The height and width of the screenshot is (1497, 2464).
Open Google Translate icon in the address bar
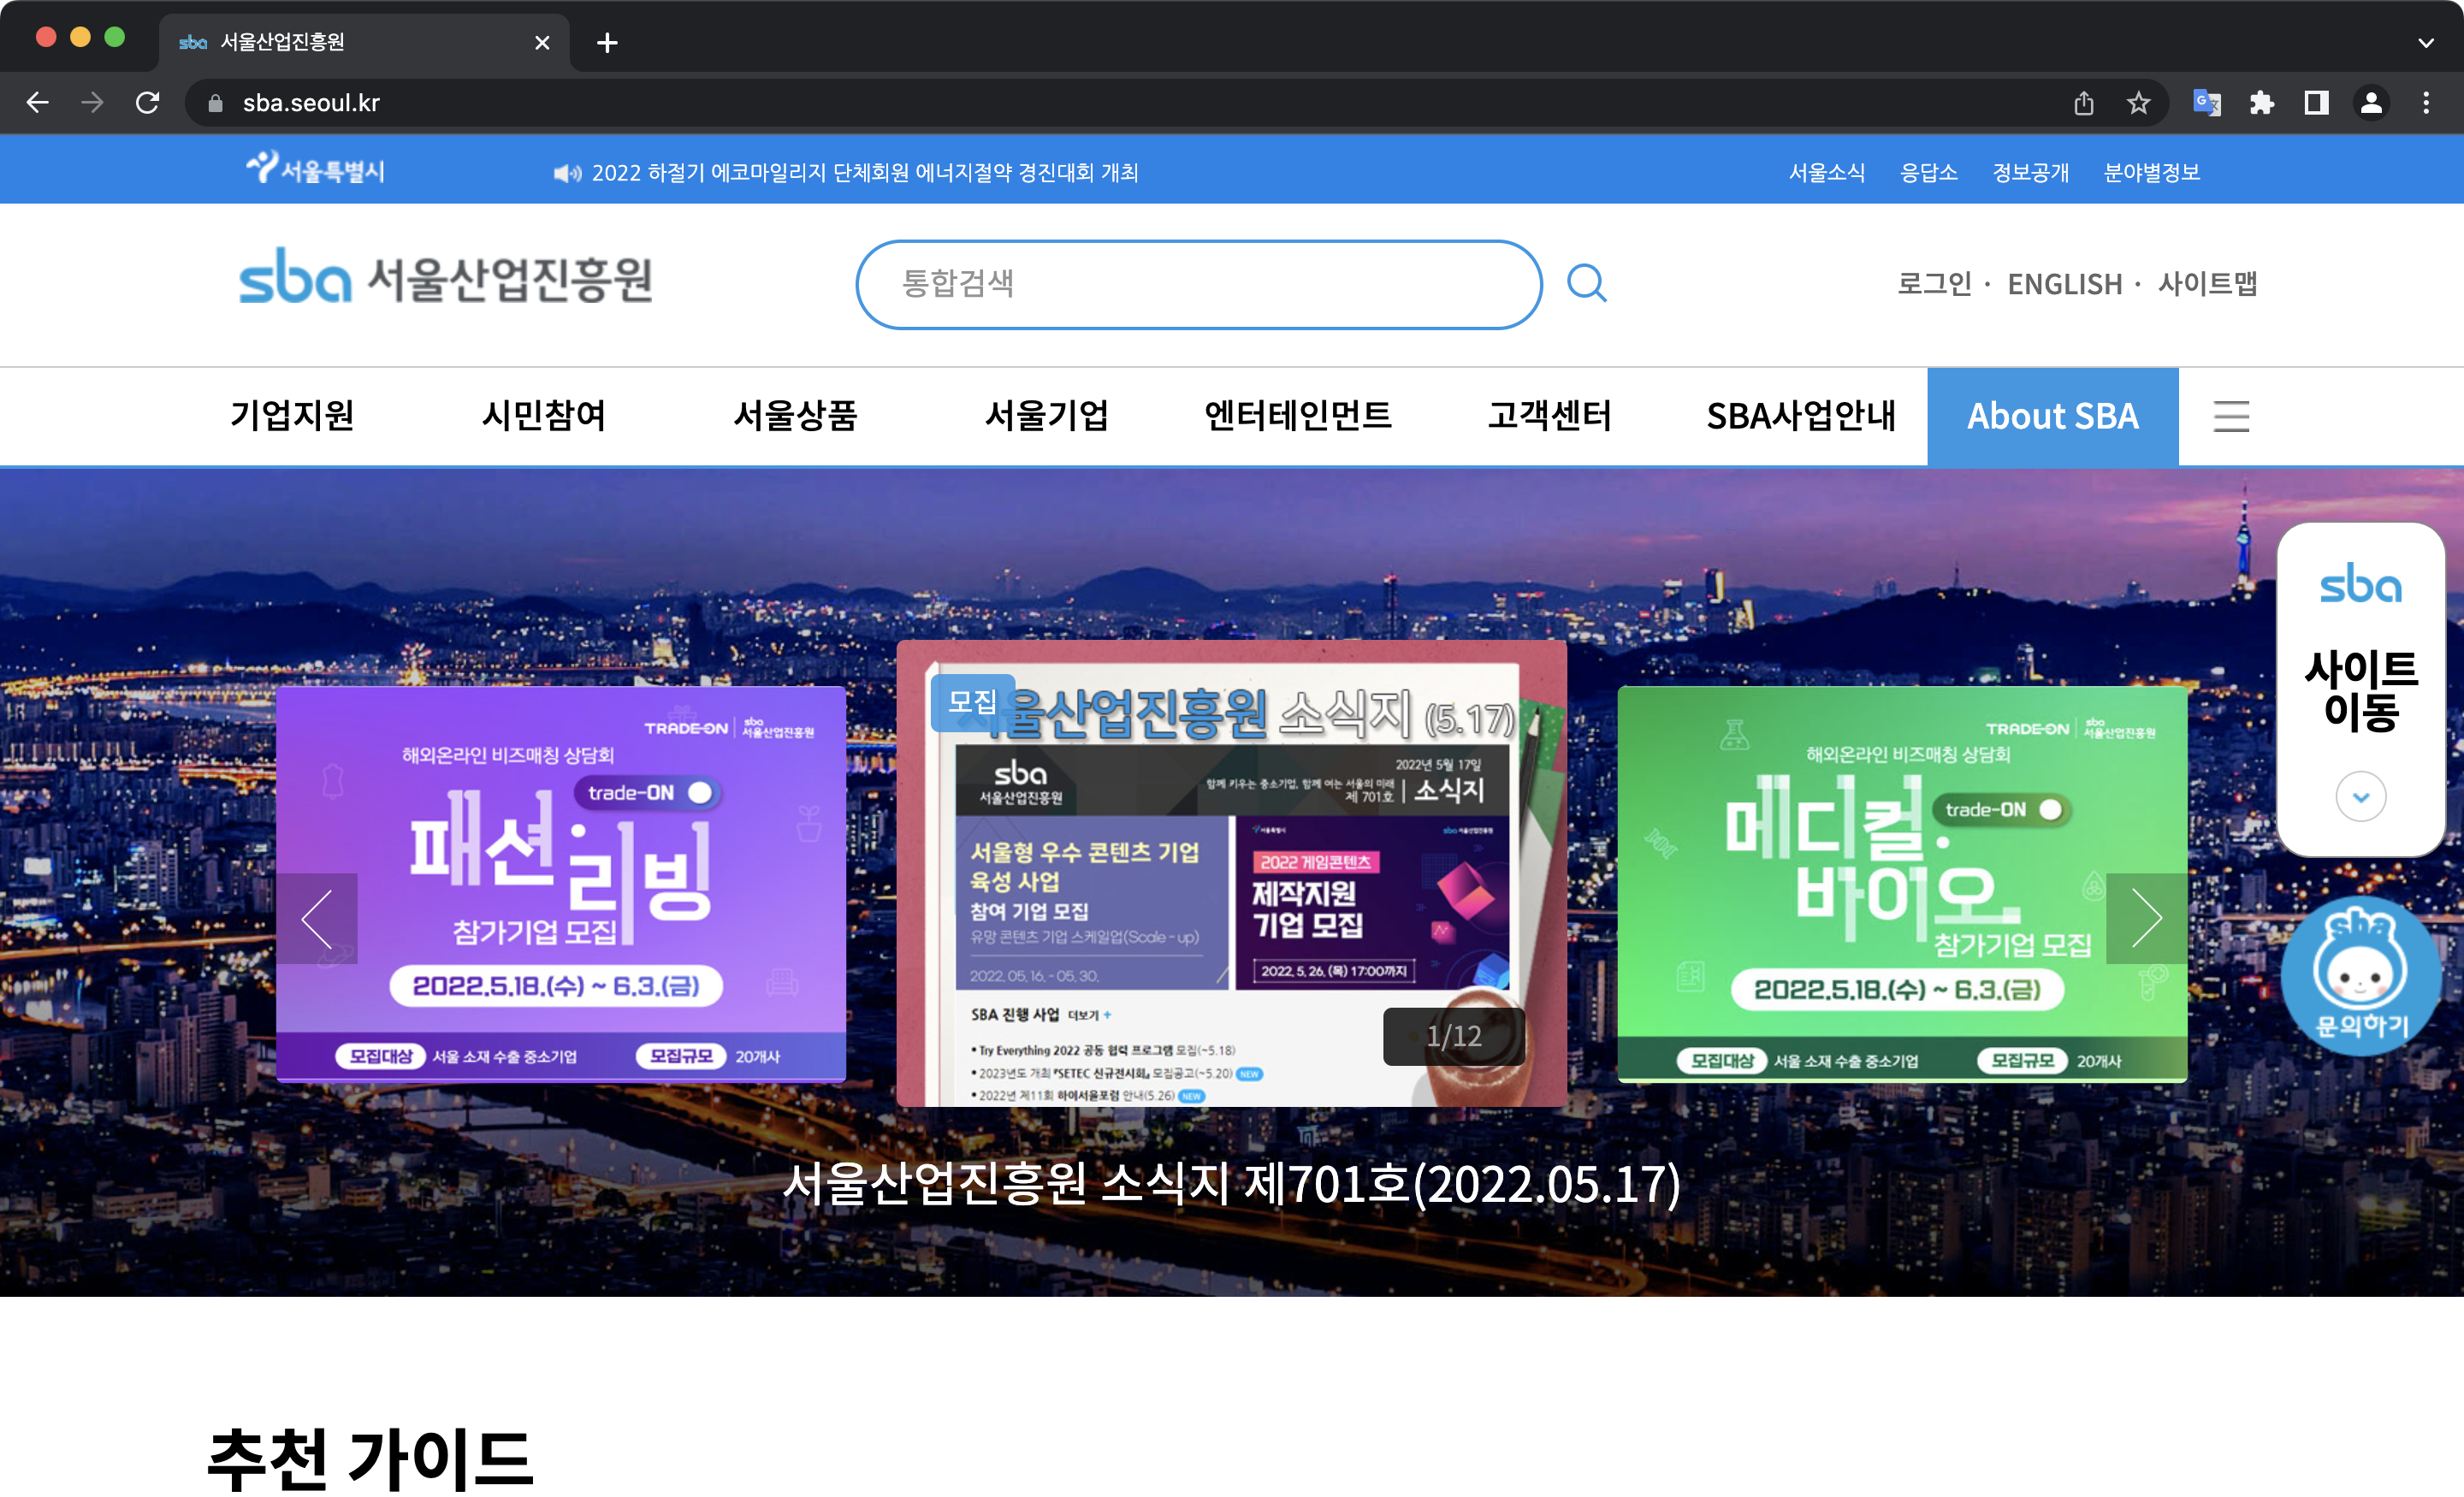(x=2208, y=102)
